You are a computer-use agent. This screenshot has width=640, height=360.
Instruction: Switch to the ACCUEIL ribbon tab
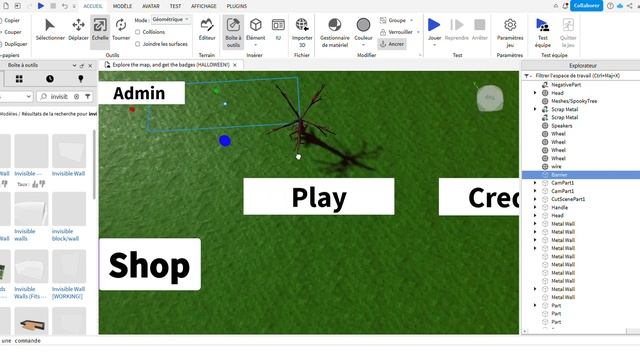pos(93,6)
